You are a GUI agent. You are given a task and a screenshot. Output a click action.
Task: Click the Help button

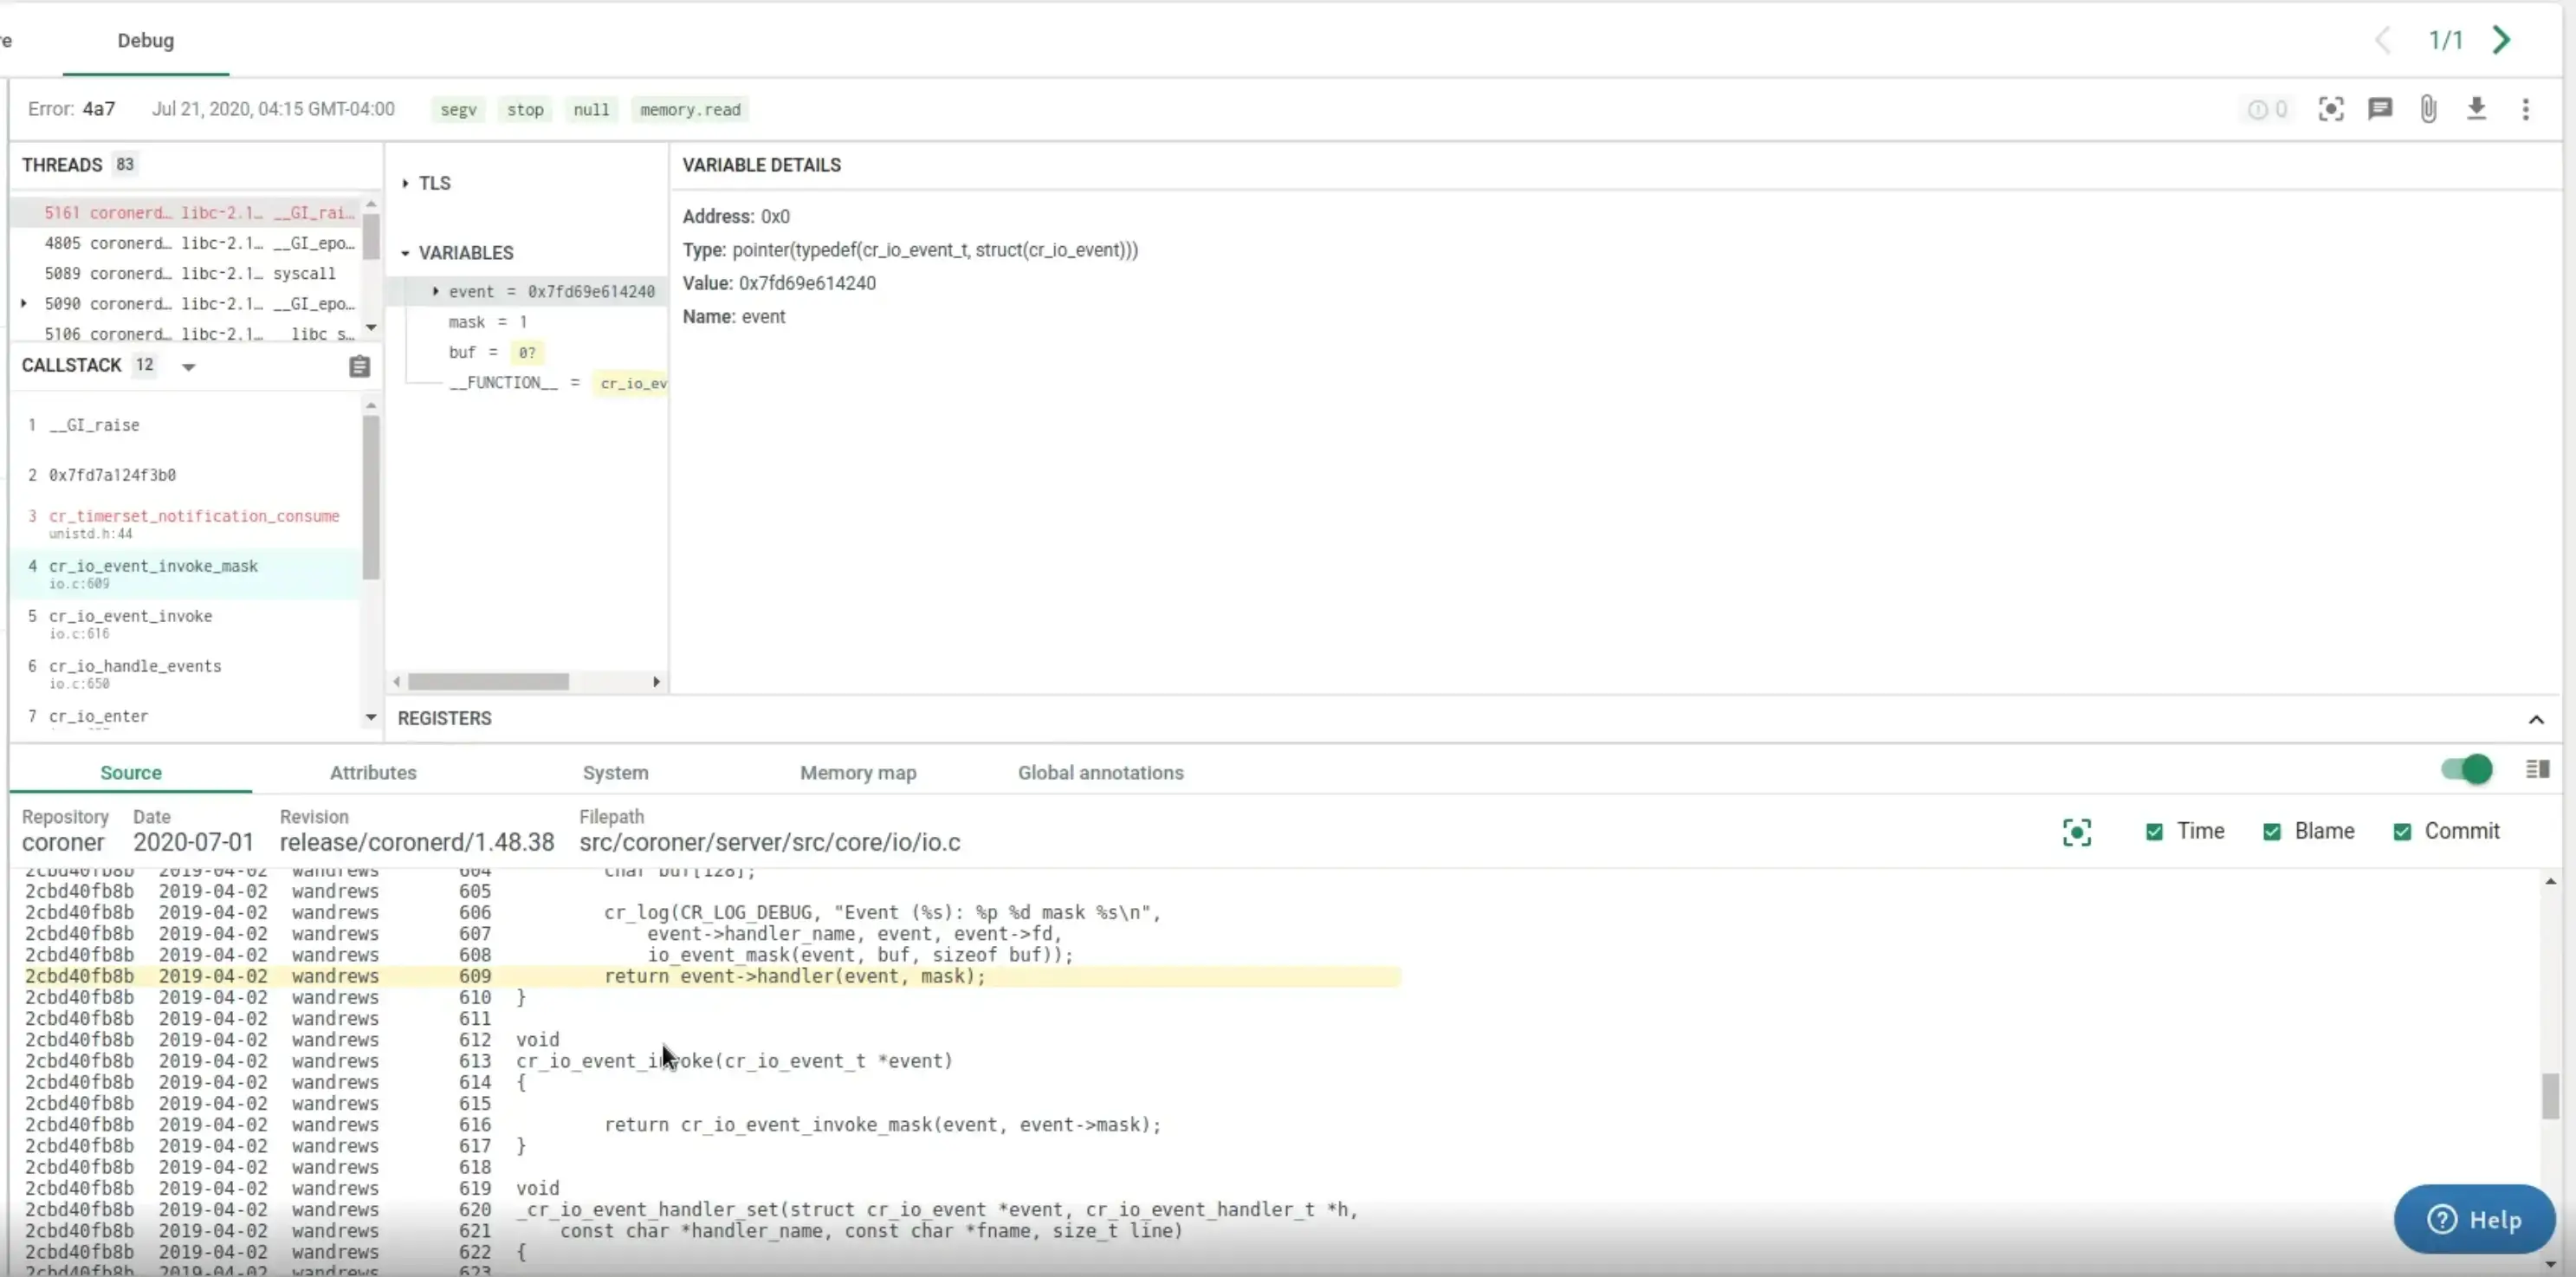pyautogui.click(x=2474, y=1219)
